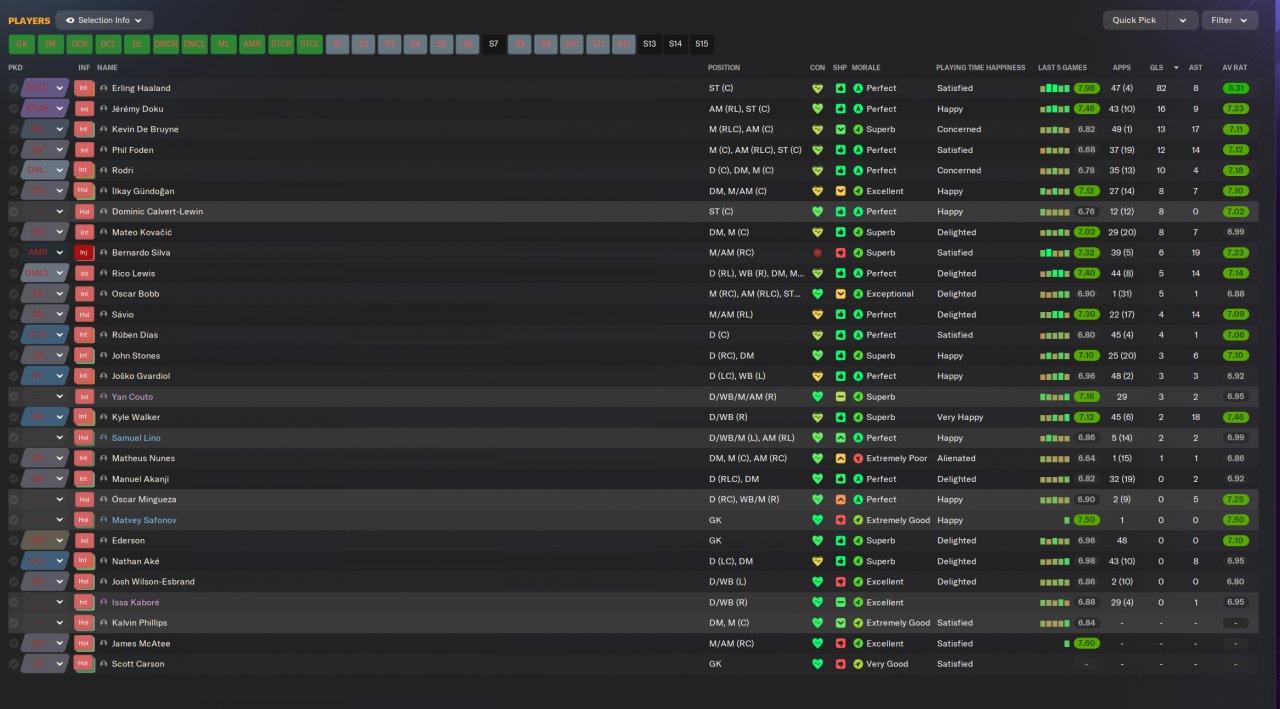Sort by Playing Time Happiness column header
Screen dimensions: 1280x709
(x=981, y=68)
